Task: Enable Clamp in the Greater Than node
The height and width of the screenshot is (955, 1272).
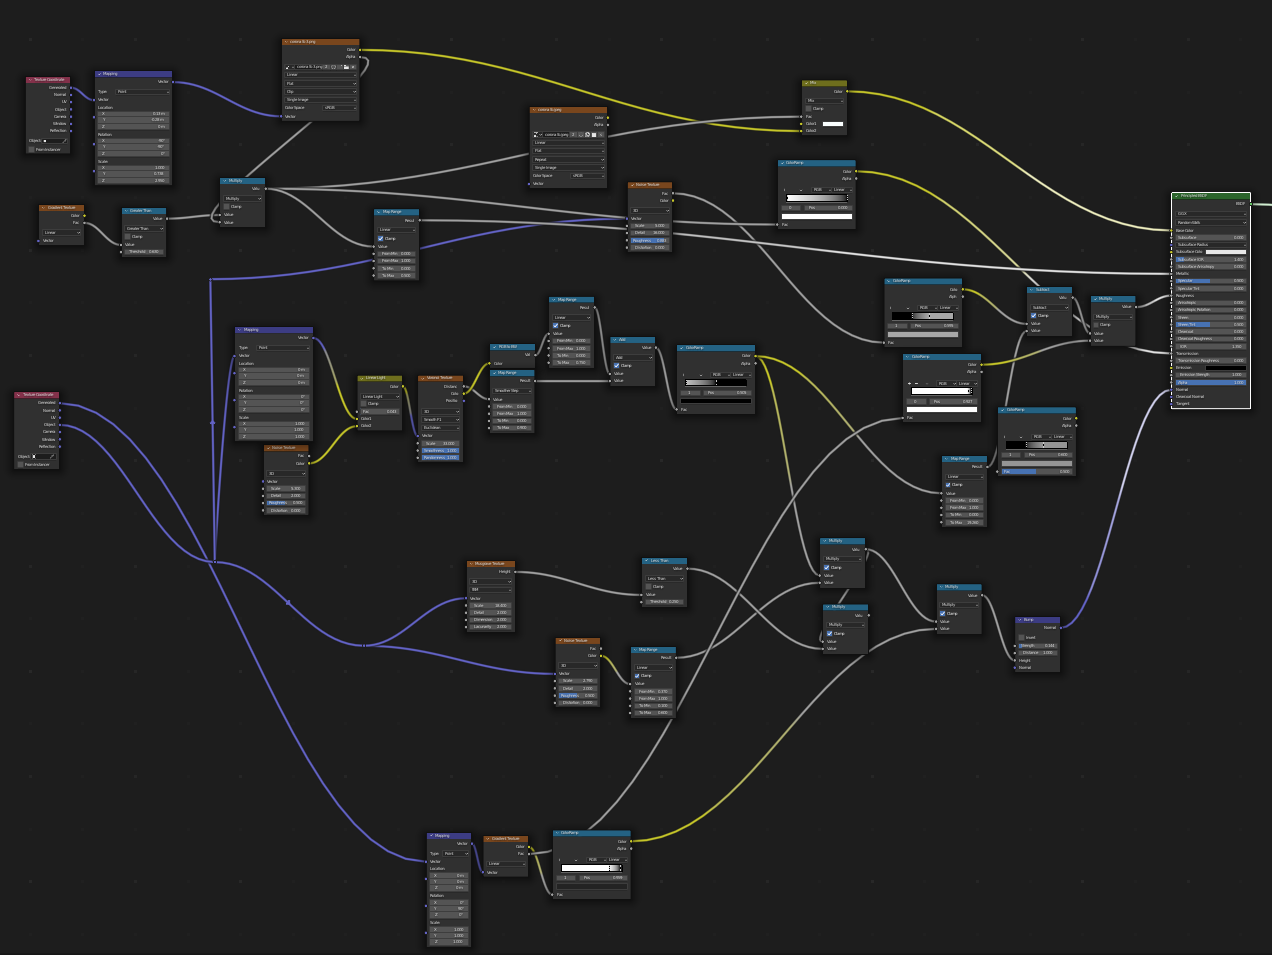Action: coord(127,236)
